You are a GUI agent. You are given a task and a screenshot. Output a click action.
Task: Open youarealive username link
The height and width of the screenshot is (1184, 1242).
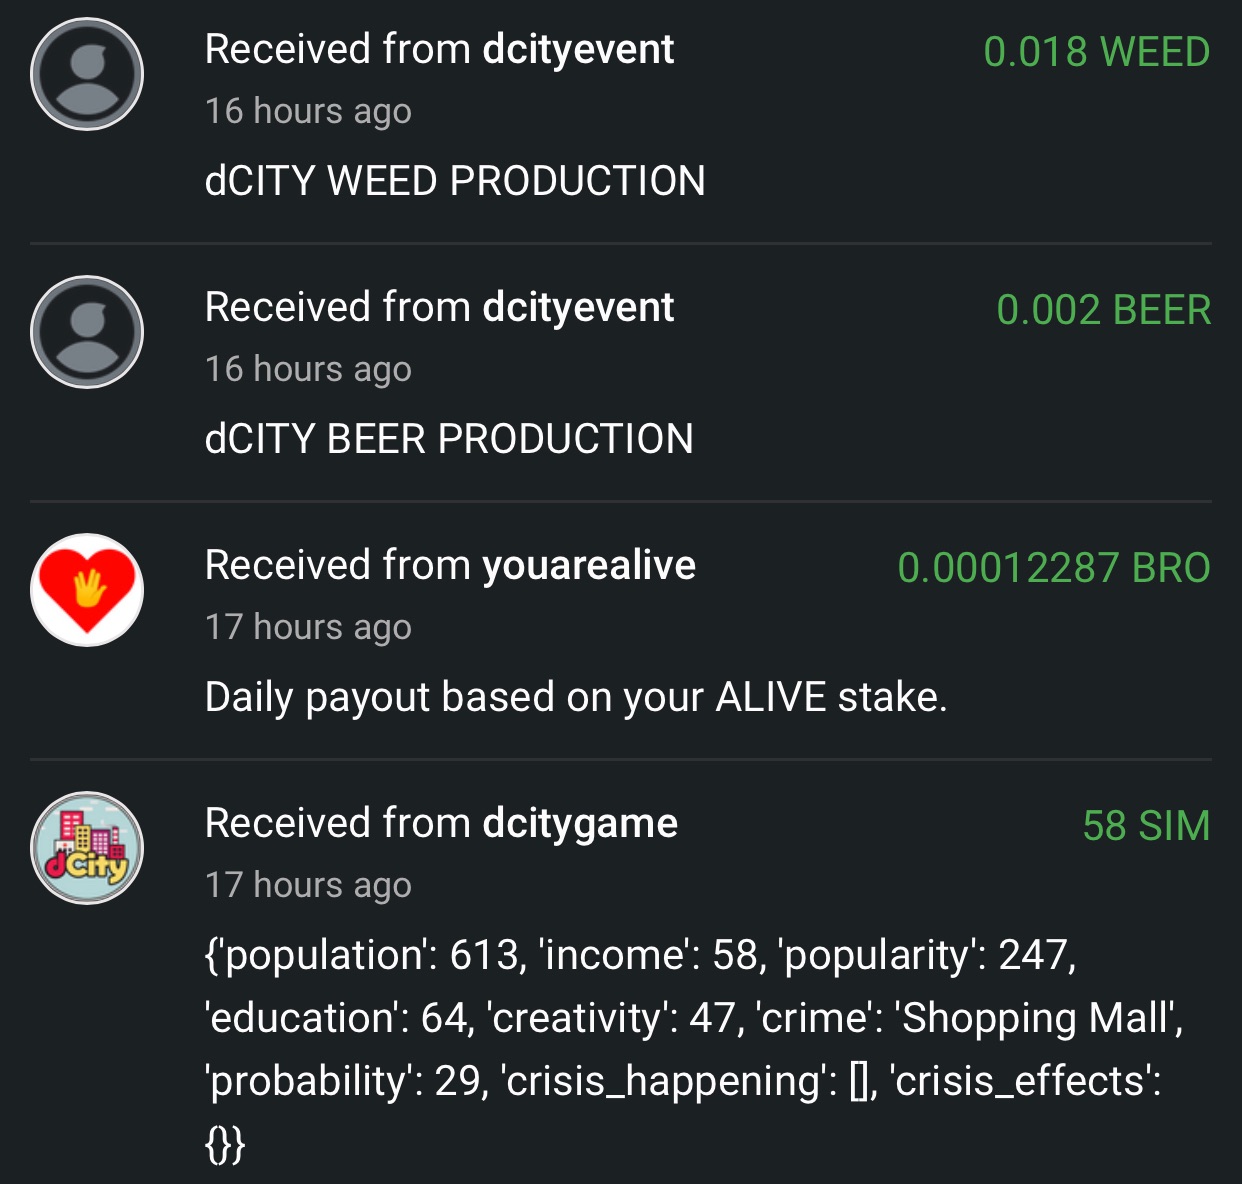[589, 566]
